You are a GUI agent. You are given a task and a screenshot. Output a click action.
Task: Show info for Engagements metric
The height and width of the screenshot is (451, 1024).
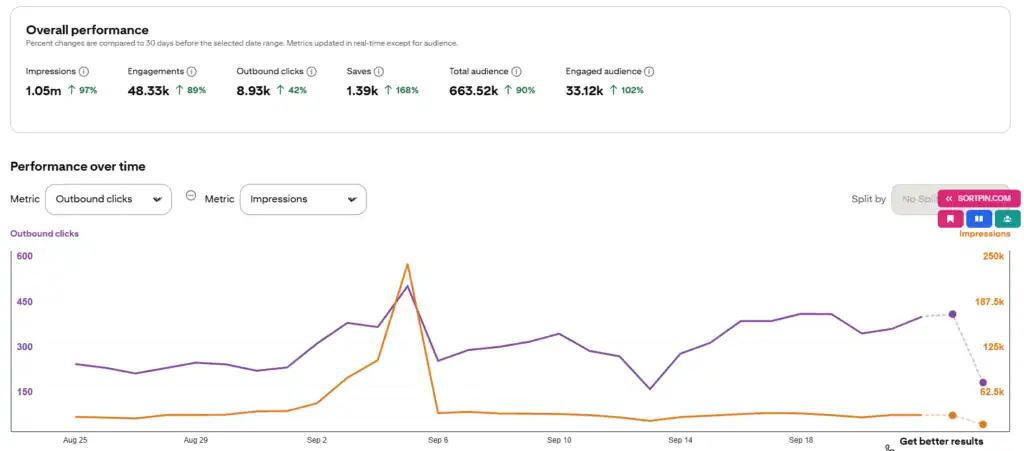pos(191,71)
